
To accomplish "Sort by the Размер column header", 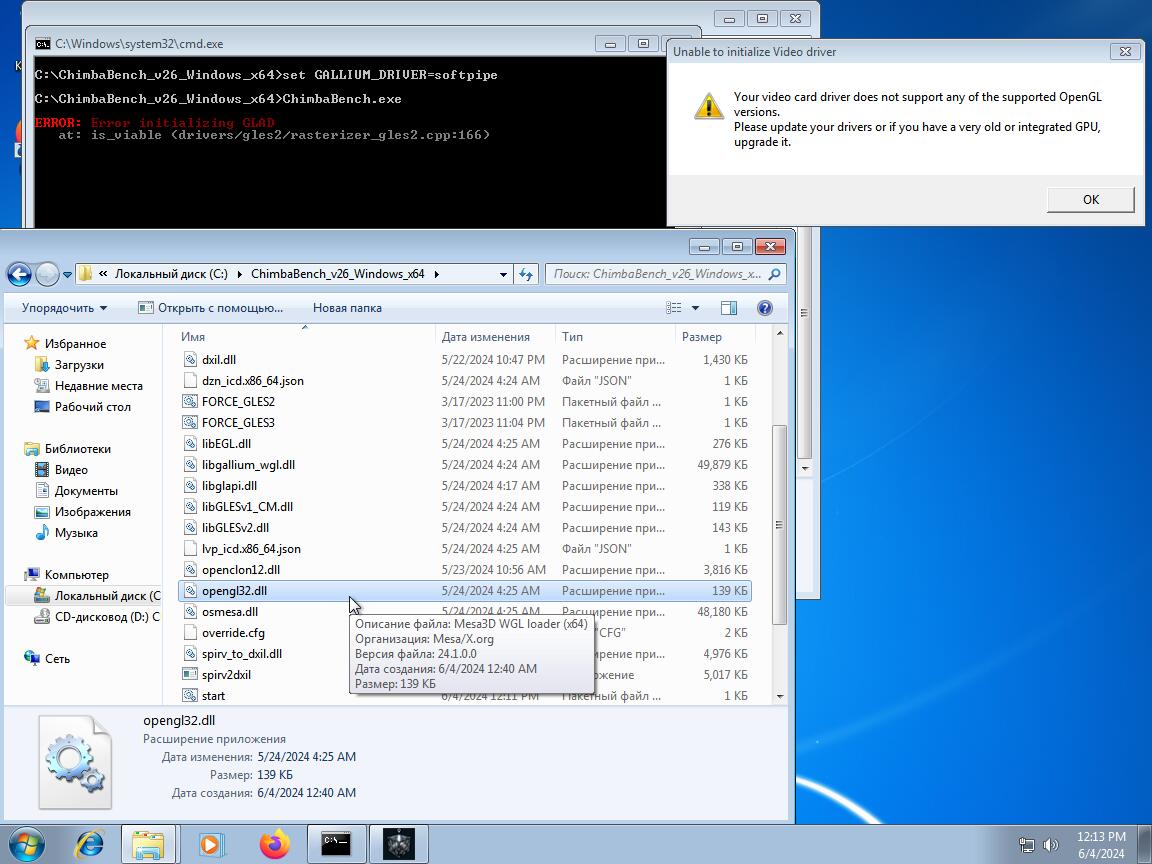I will (x=714, y=336).
